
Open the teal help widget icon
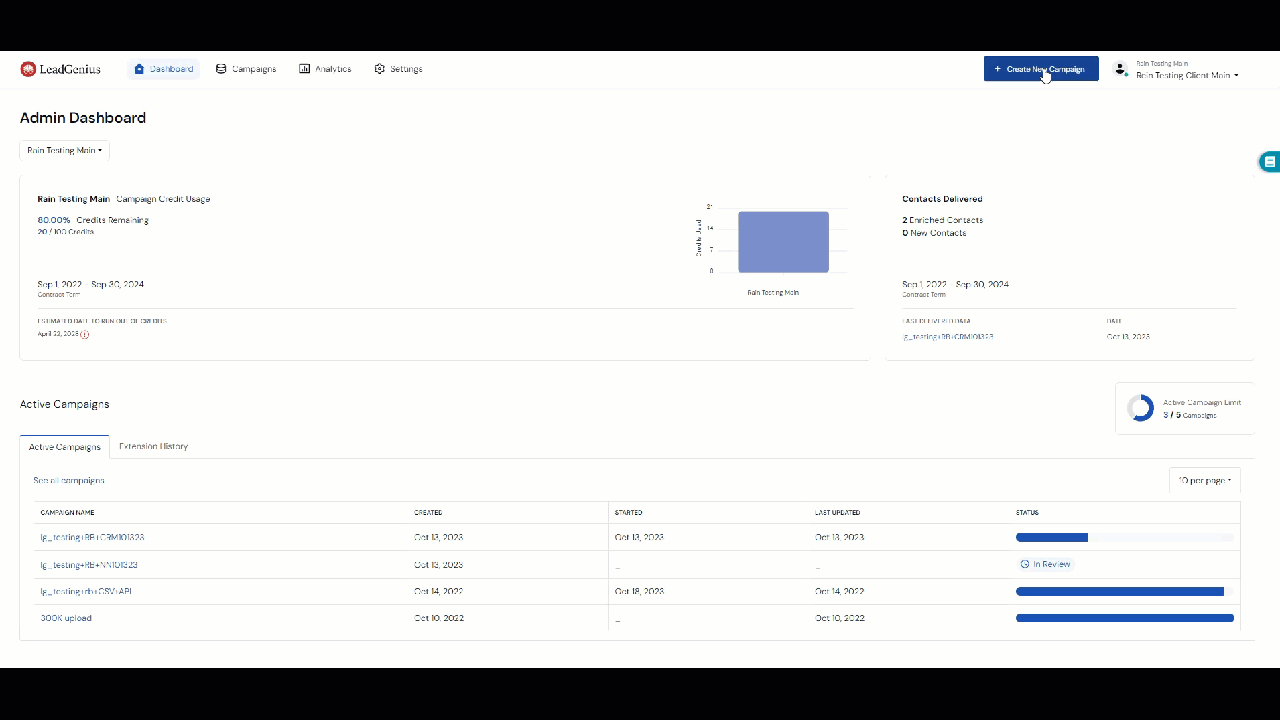click(x=1269, y=161)
